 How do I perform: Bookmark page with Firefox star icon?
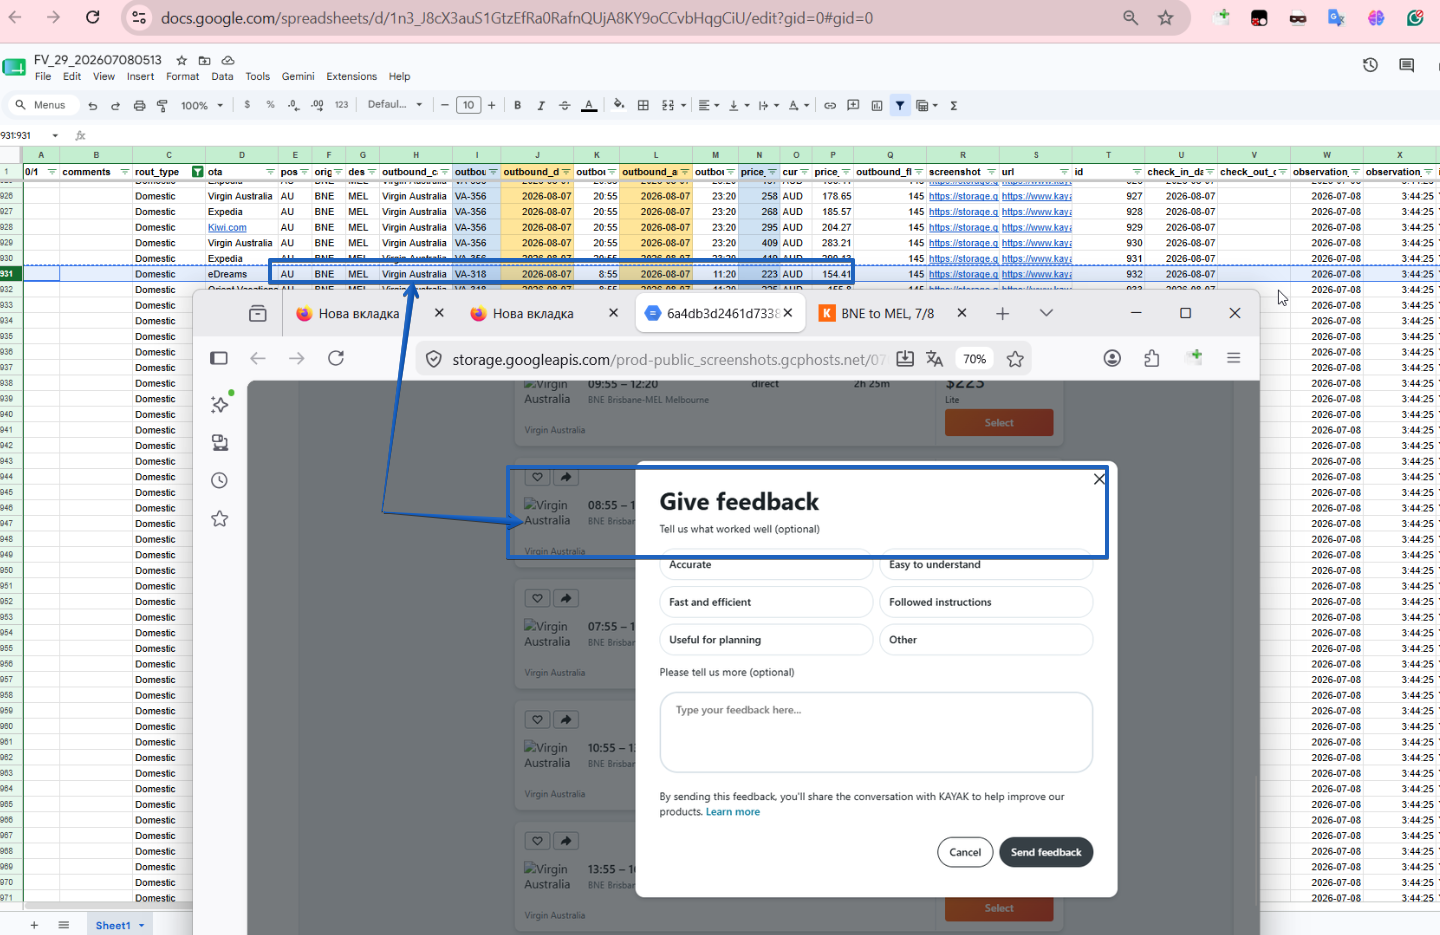pos(1015,359)
